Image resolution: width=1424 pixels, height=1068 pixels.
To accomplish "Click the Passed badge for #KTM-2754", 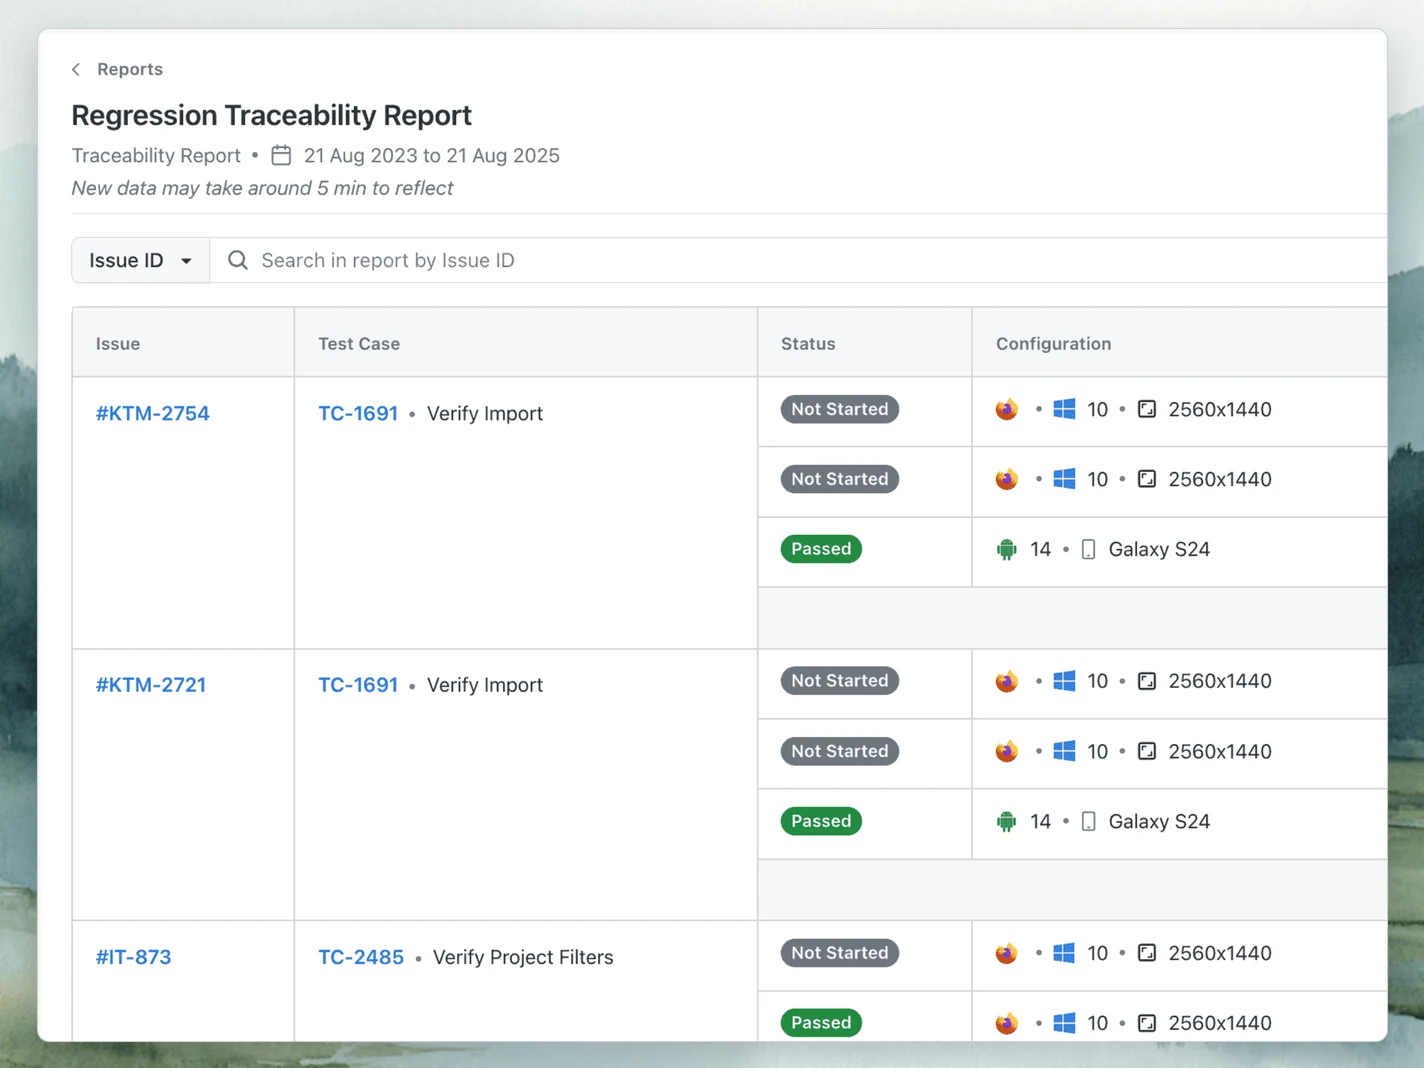I will click(821, 549).
